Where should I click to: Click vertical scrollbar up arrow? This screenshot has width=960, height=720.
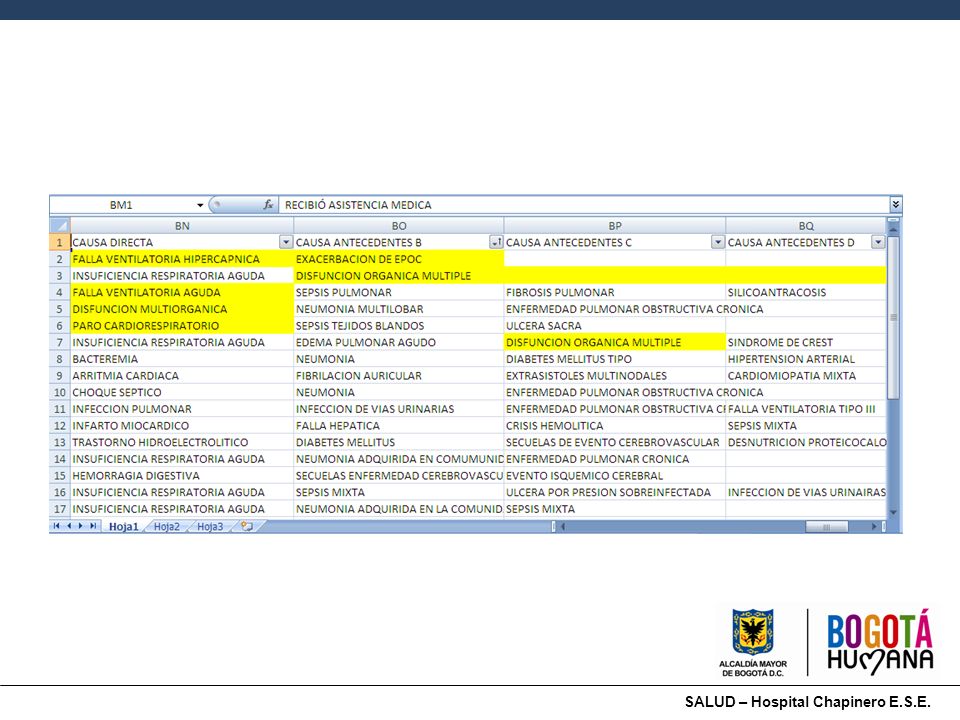(893, 228)
